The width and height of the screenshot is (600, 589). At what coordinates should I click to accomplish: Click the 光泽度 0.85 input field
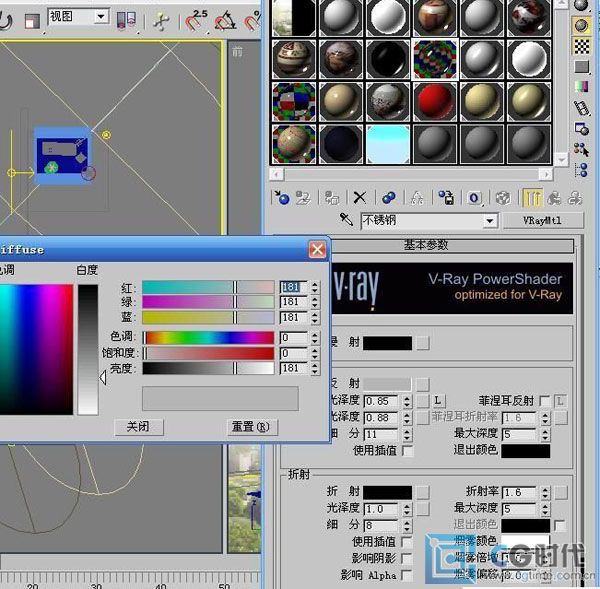(381, 401)
